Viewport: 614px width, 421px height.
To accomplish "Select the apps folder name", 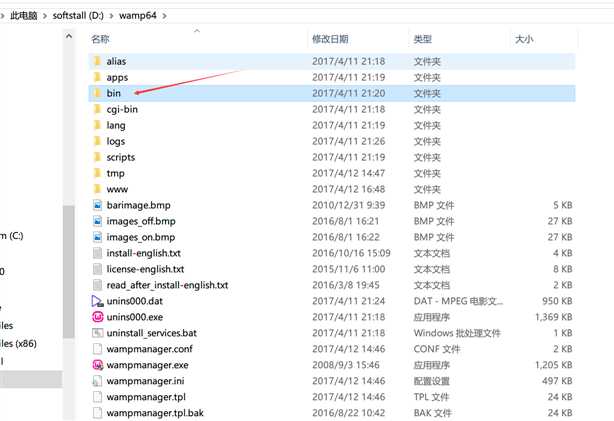I will click(x=117, y=78).
